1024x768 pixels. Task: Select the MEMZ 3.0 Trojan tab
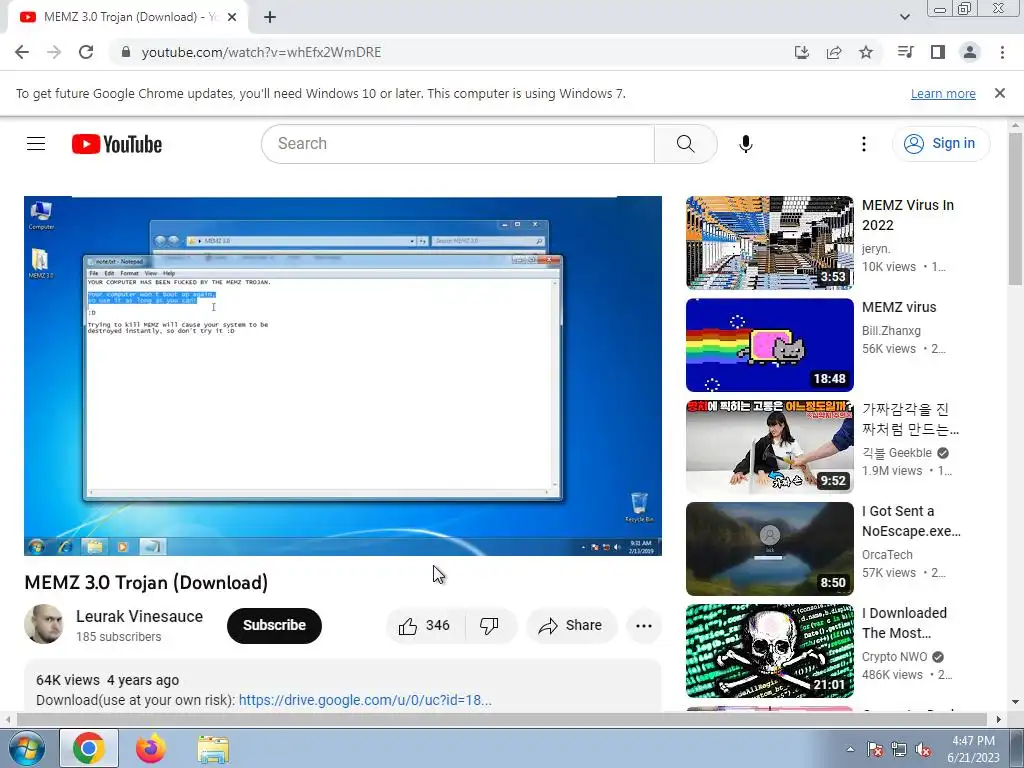click(x=127, y=17)
